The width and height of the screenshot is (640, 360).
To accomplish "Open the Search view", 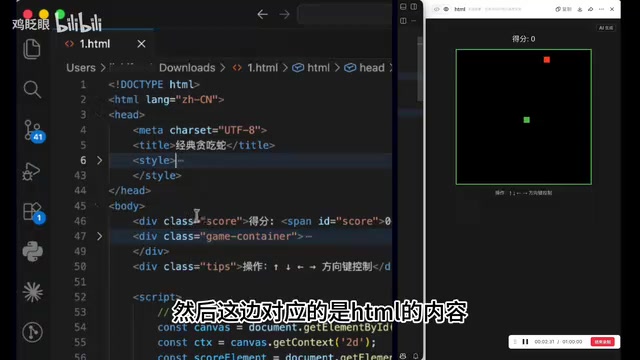I will tap(32, 89).
